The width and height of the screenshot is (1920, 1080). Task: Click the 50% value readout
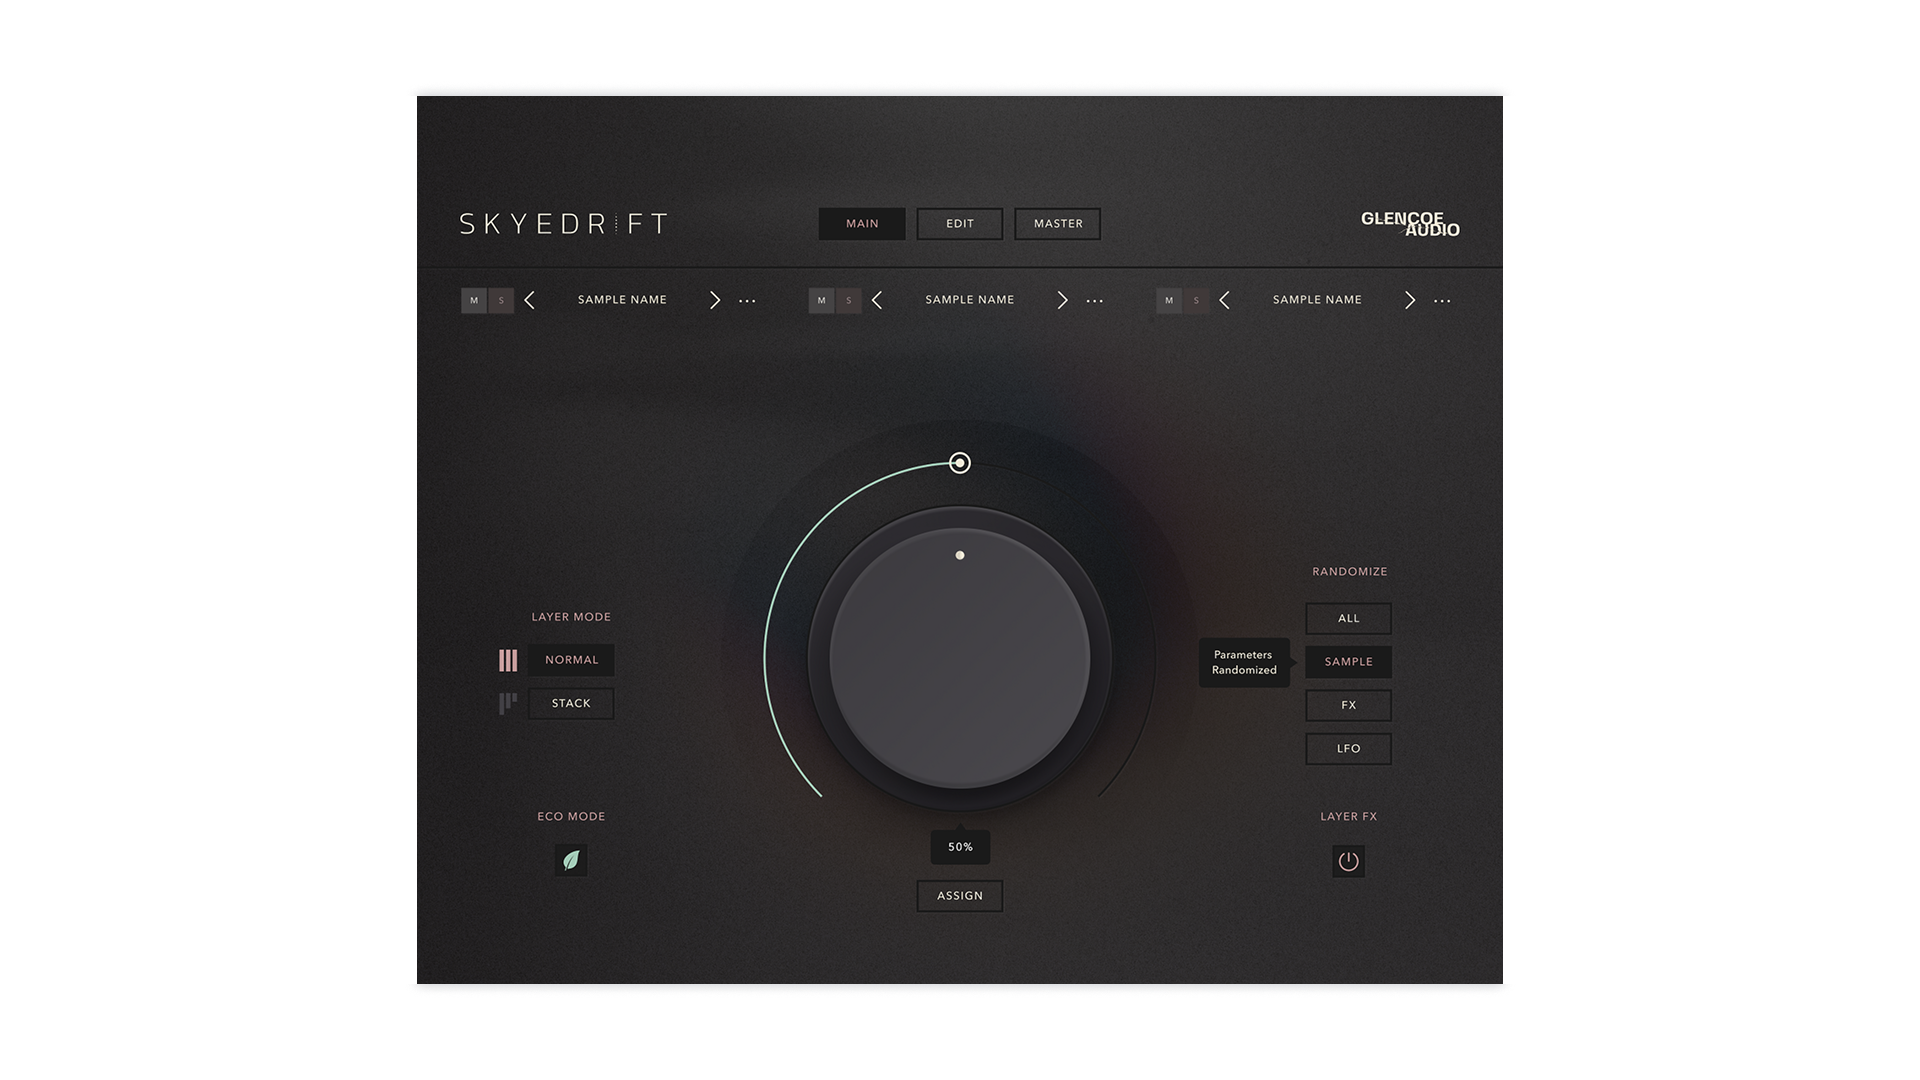(x=960, y=847)
